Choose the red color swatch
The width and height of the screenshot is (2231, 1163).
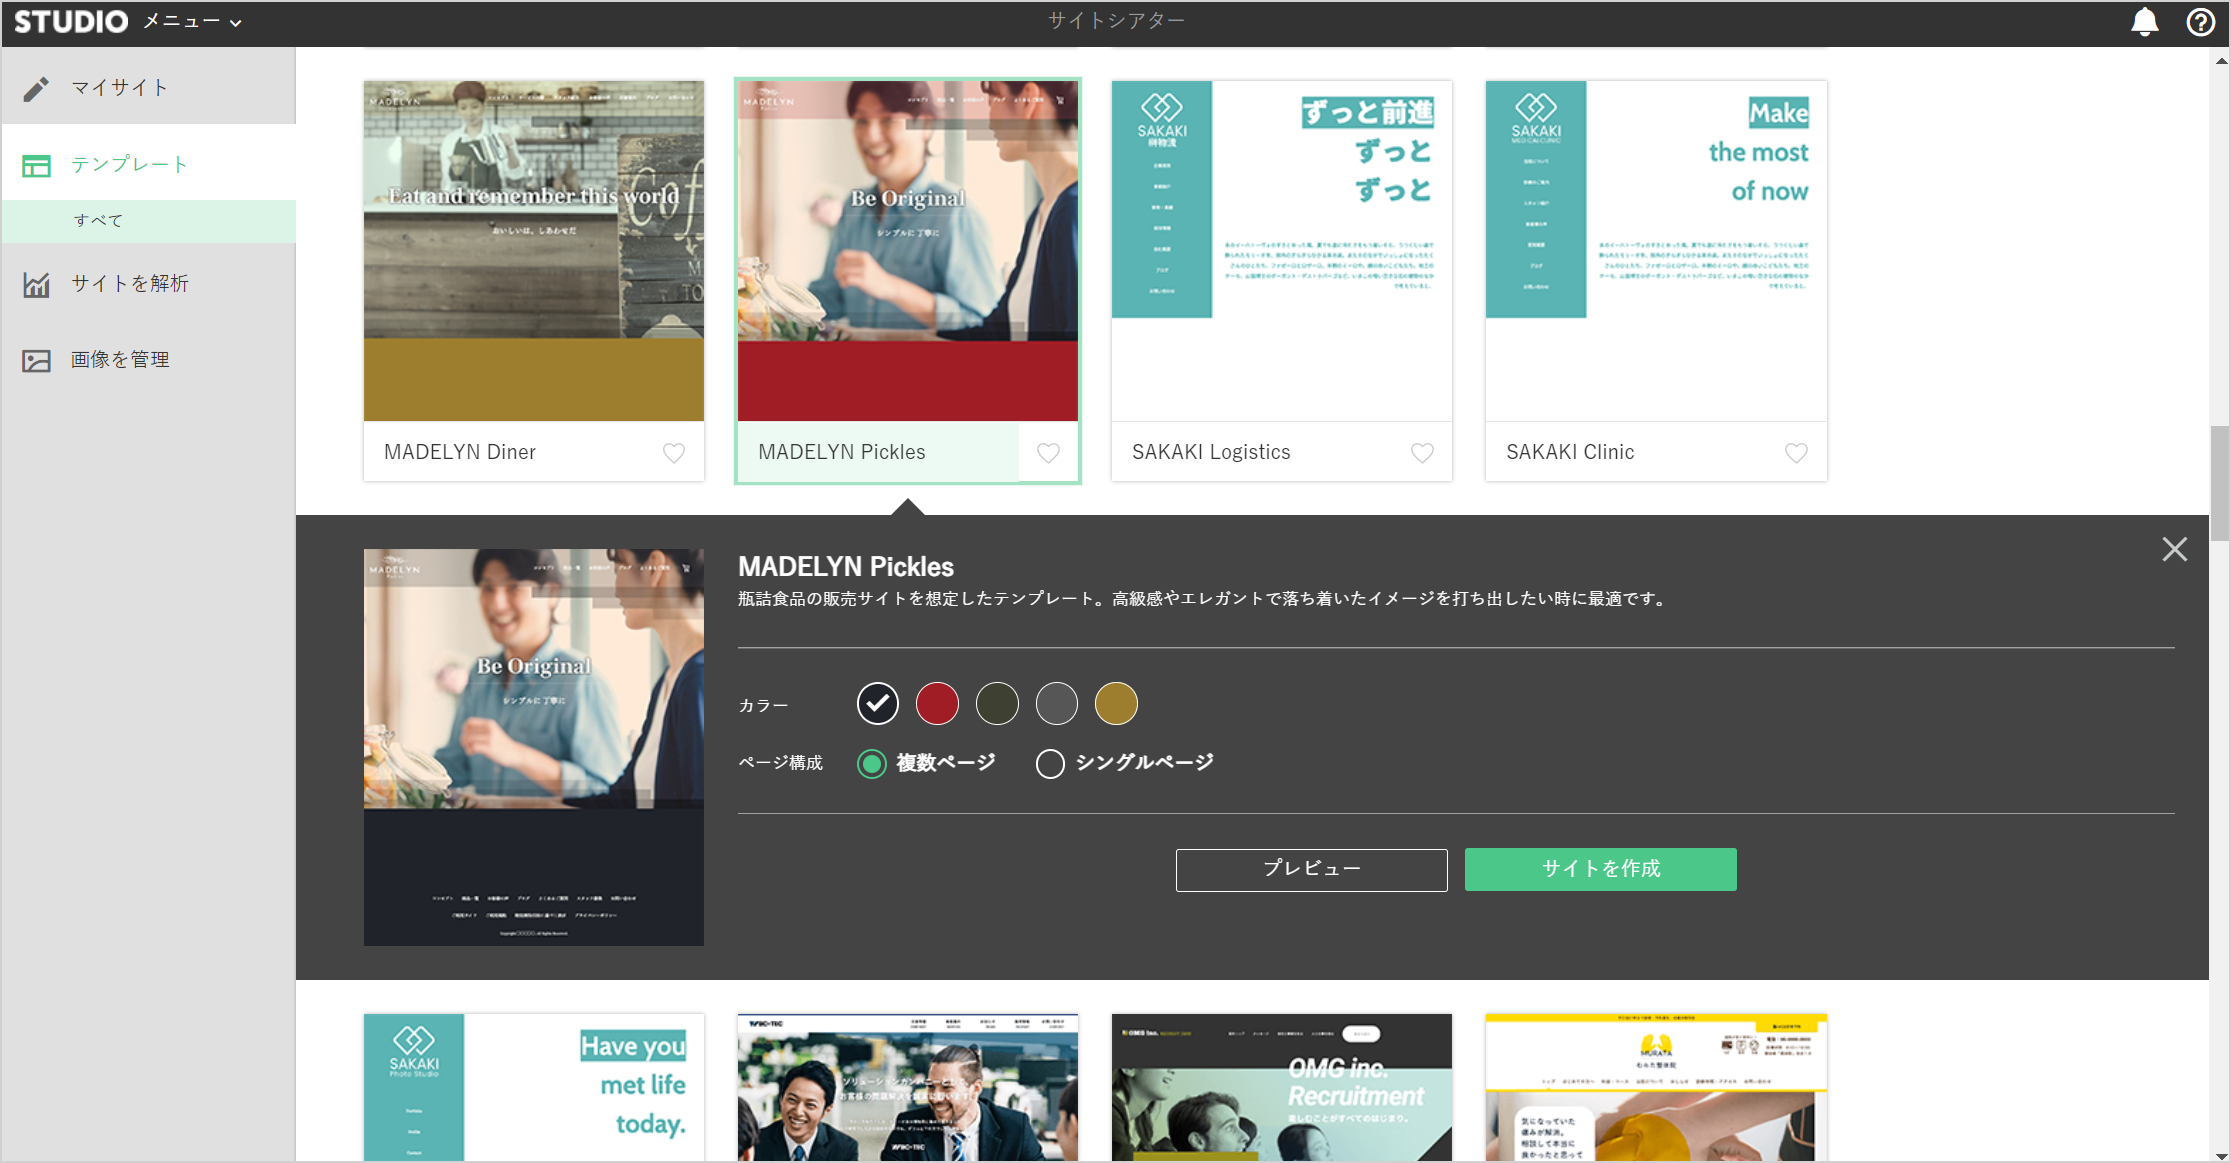pos(937,704)
